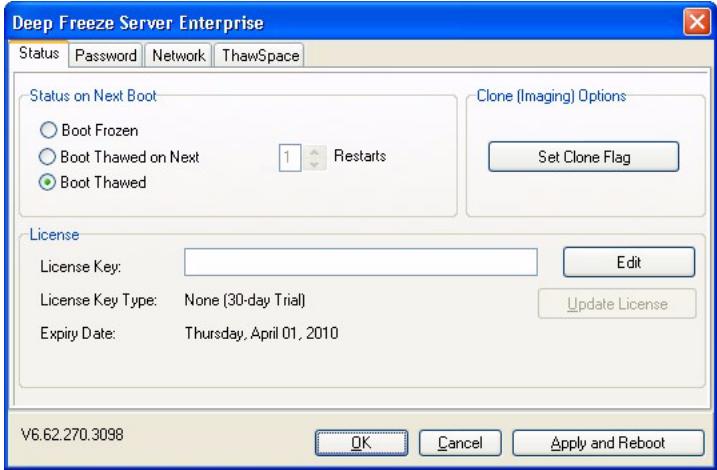Click Apply and Reboot

(x=608, y=443)
